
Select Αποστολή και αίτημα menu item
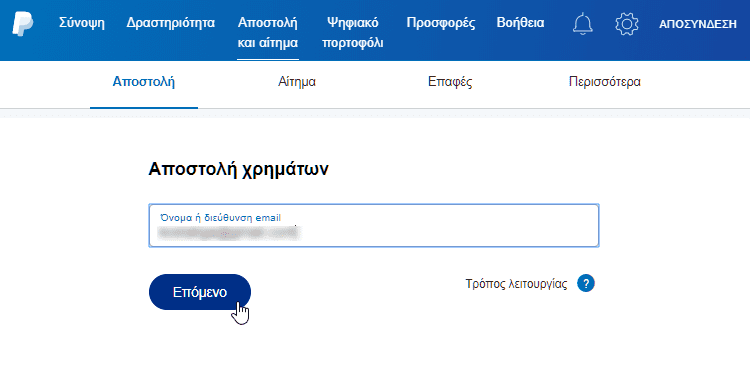[268, 33]
